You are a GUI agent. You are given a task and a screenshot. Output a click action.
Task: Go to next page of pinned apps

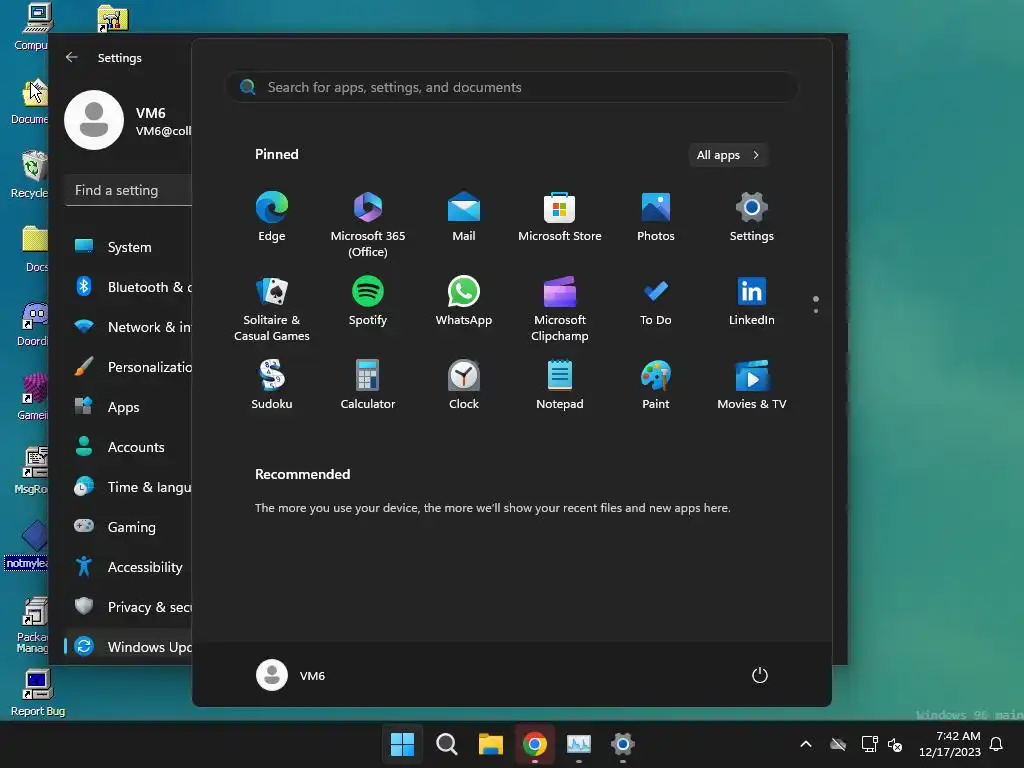point(816,311)
